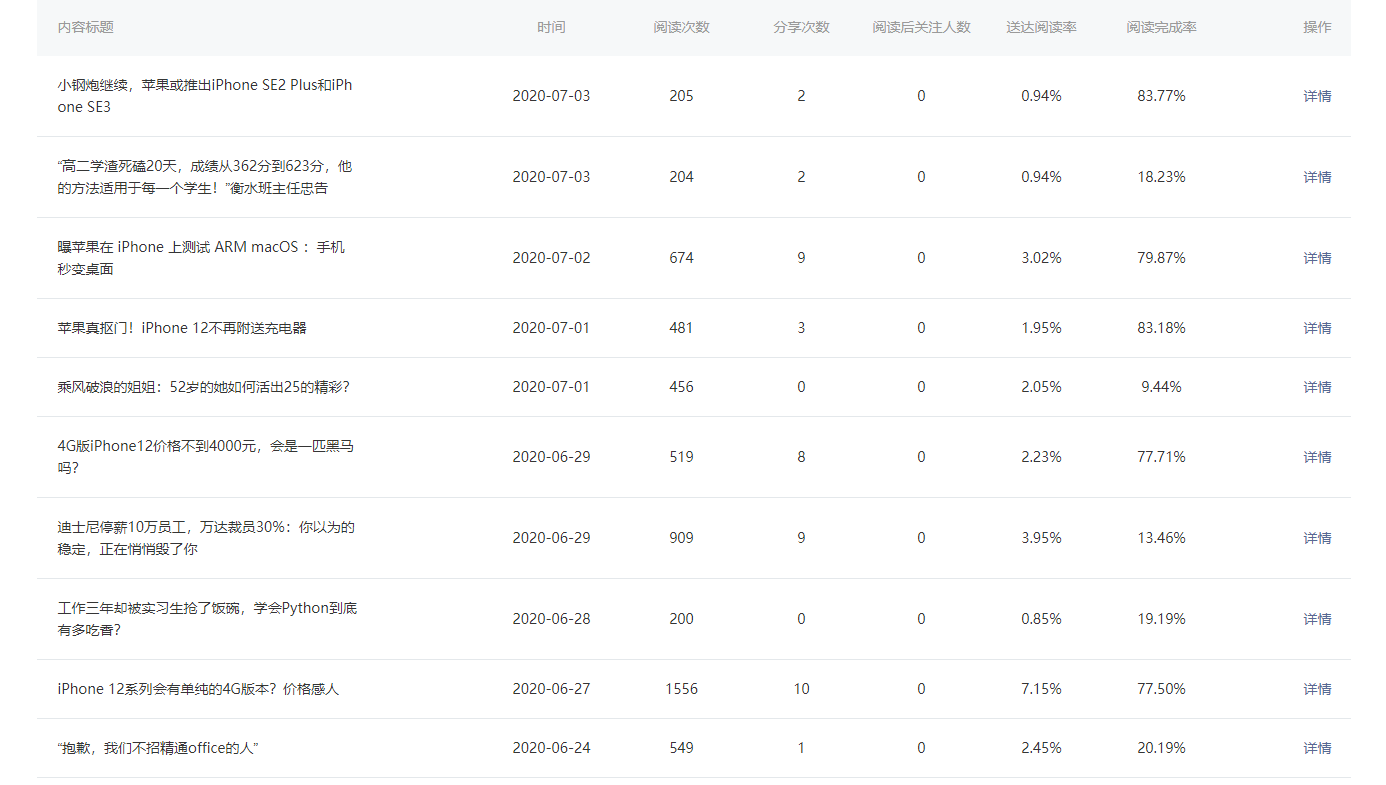Click delivery read rate 0.85%
The image size is (1386, 785).
[x=1041, y=619]
